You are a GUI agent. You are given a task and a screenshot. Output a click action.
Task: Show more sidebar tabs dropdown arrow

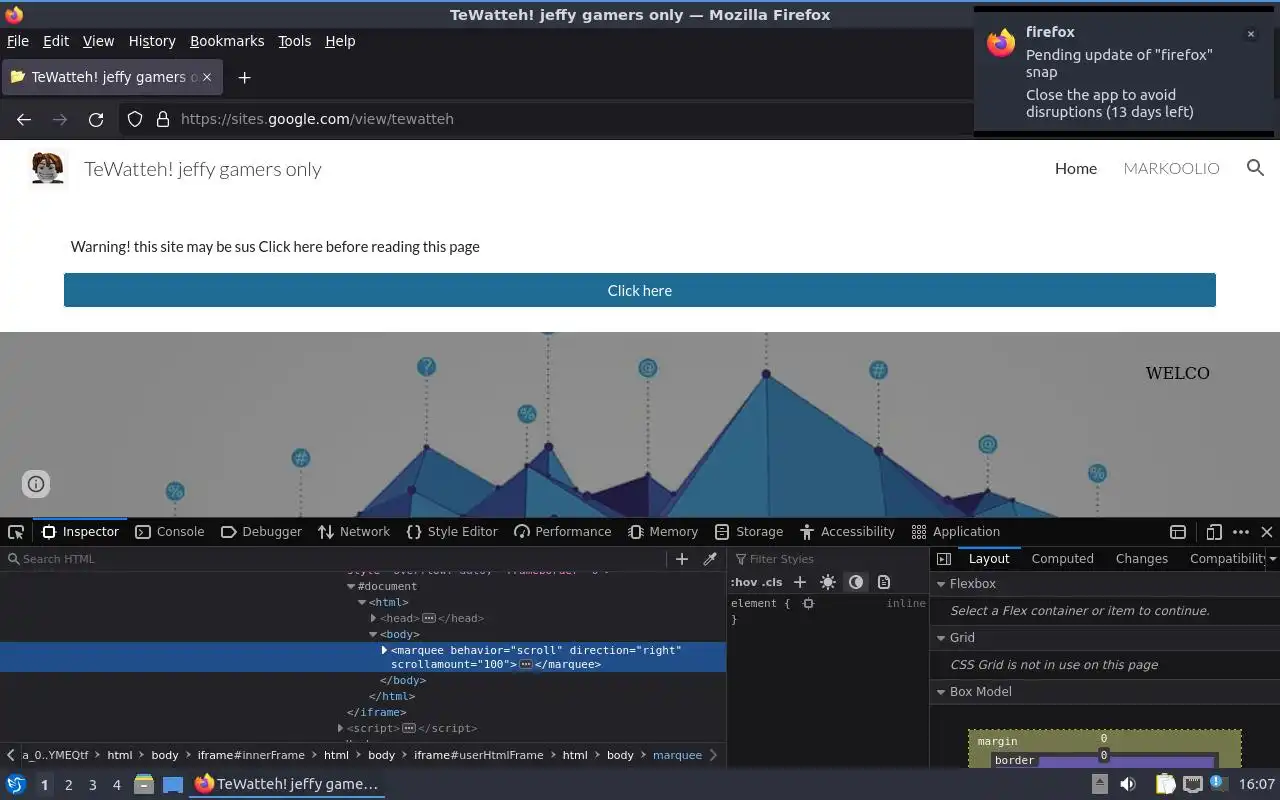pyautogui.click(x=1273, y=559)
